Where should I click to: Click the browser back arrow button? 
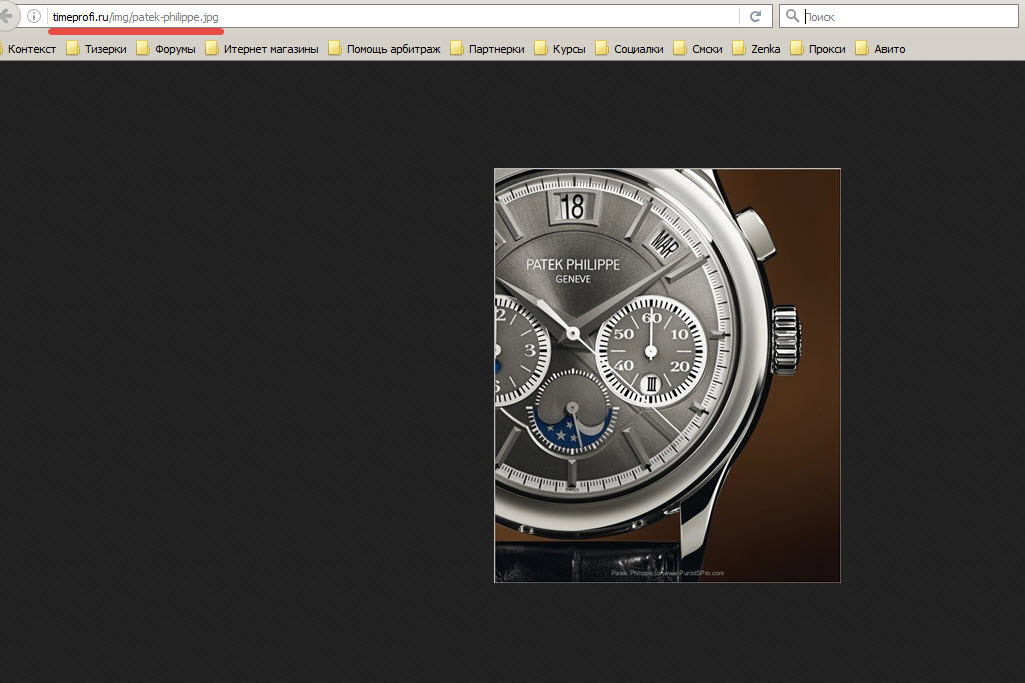[7, 16]
